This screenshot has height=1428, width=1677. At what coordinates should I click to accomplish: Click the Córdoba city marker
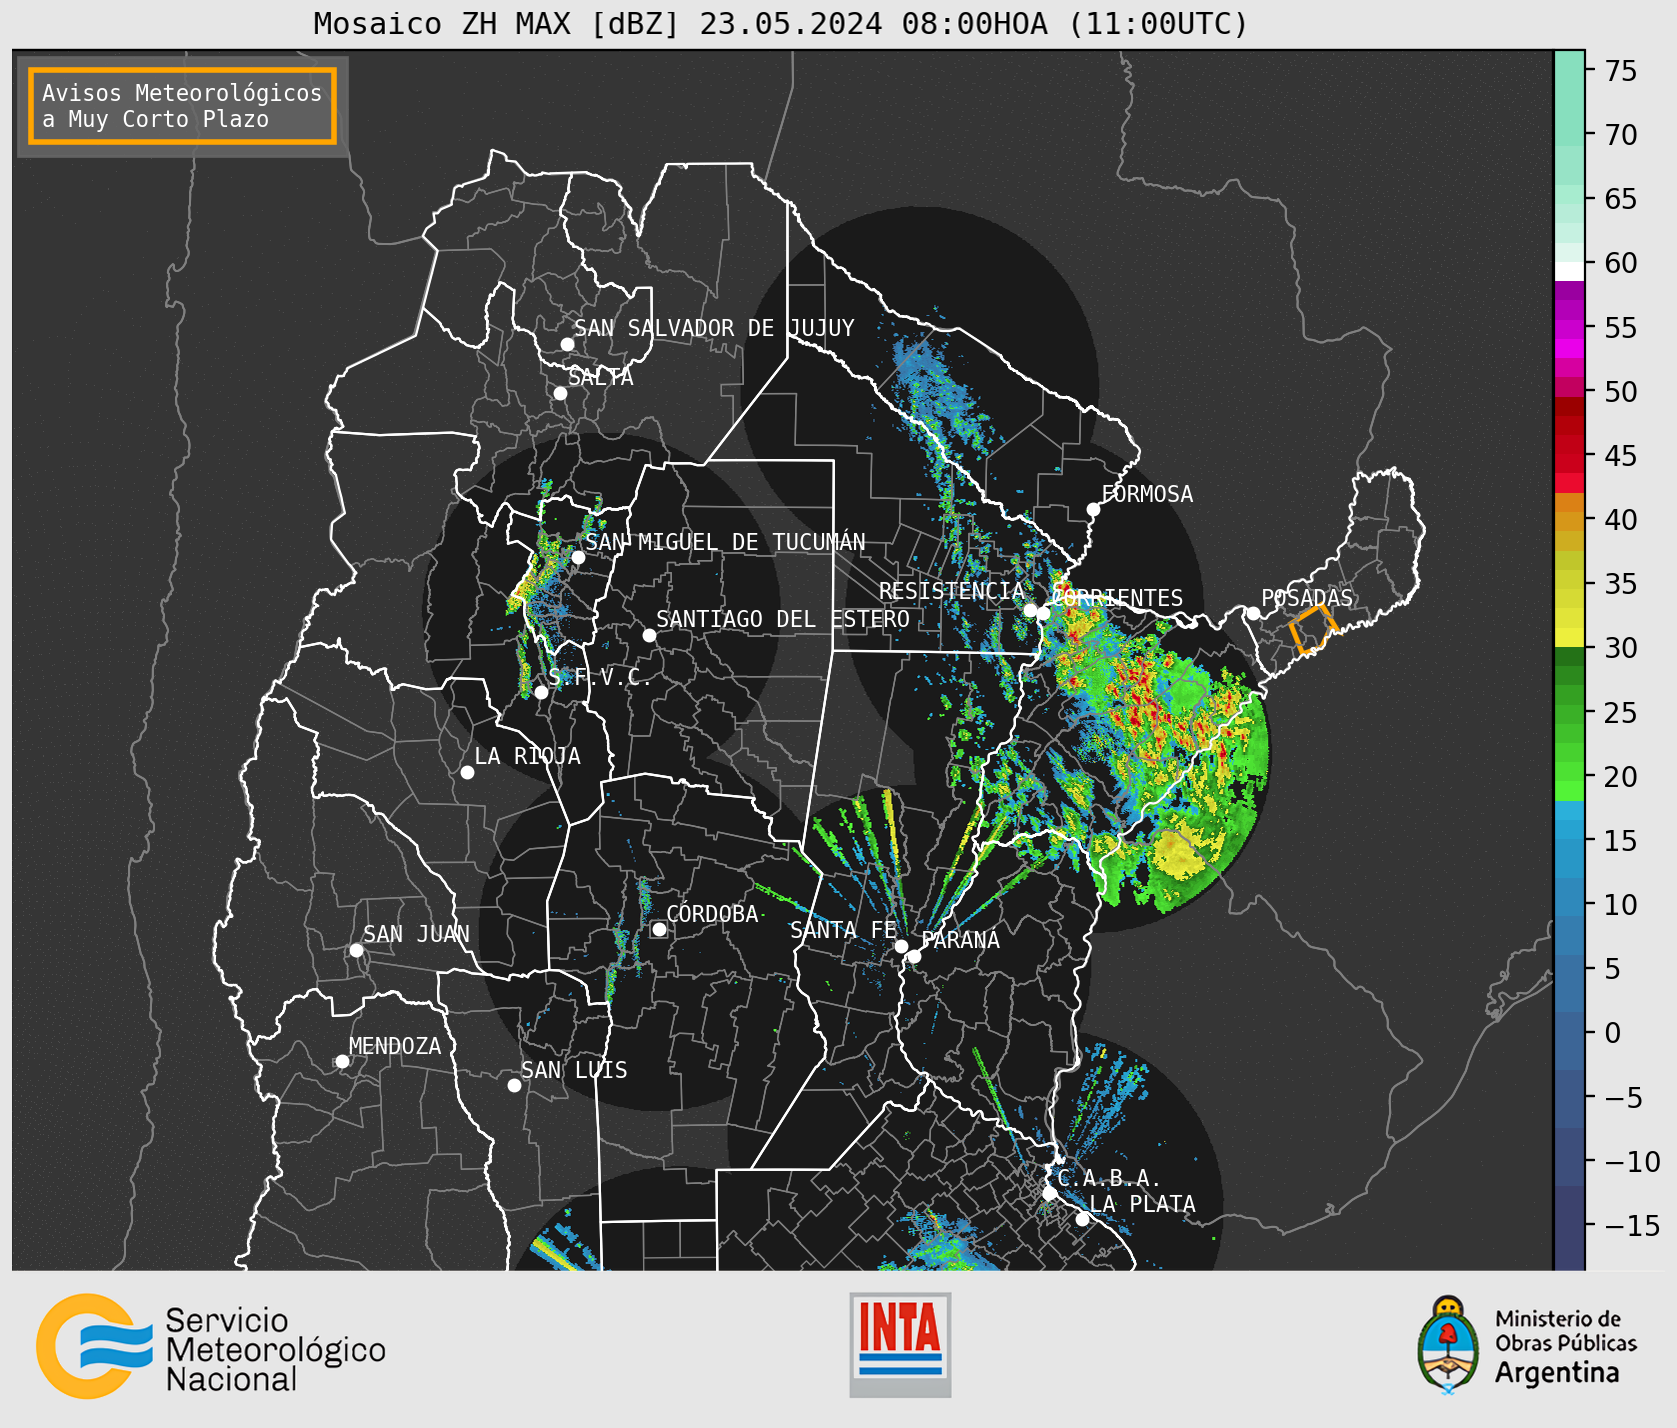[659, 929]
